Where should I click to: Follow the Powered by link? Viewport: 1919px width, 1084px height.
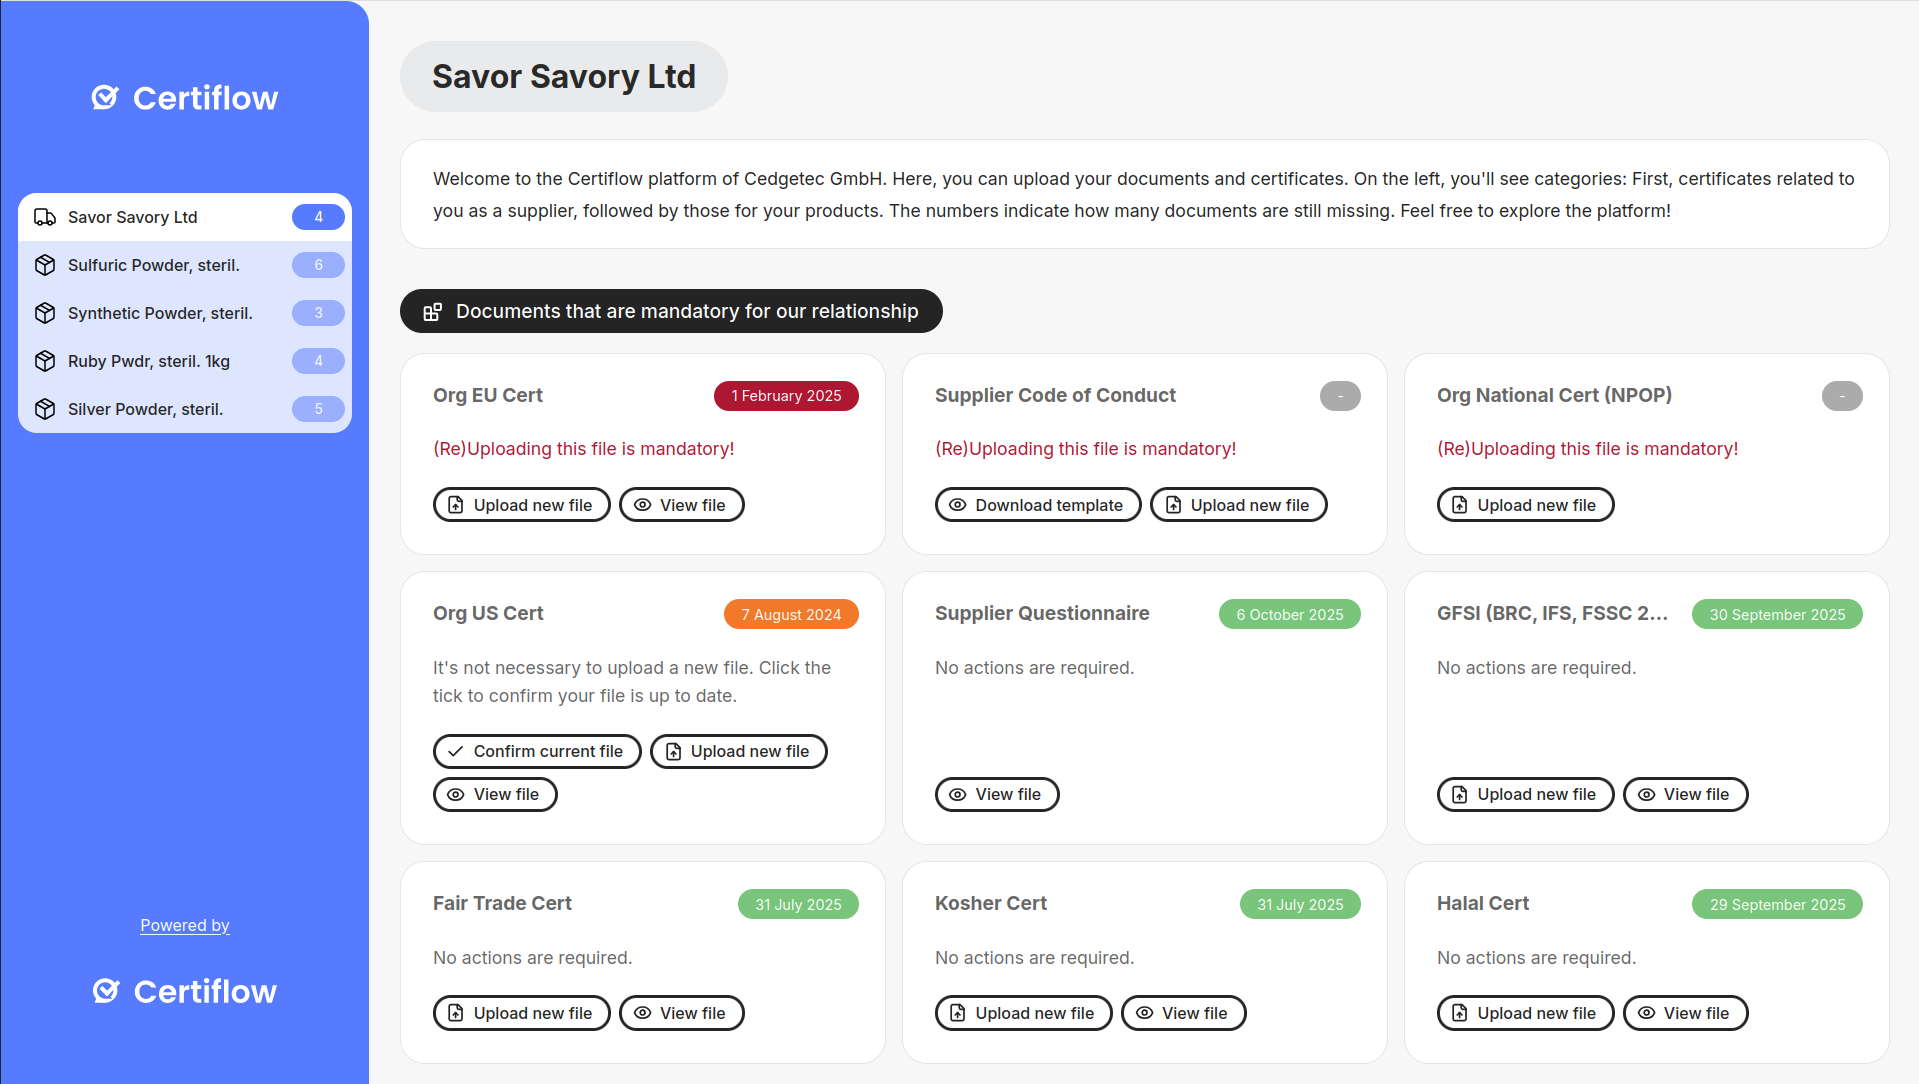pos(185,925)
